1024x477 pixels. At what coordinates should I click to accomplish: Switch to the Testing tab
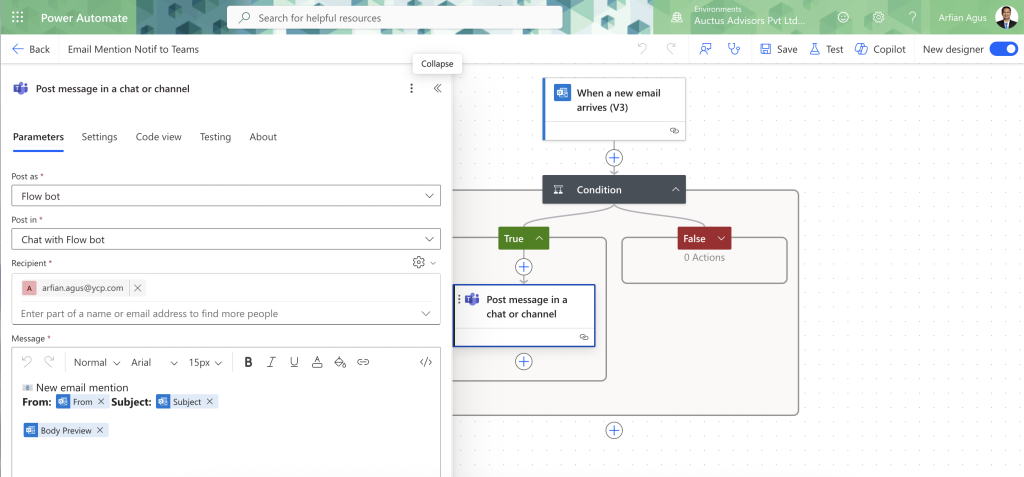pyautogui.click(x=216, y=137)
